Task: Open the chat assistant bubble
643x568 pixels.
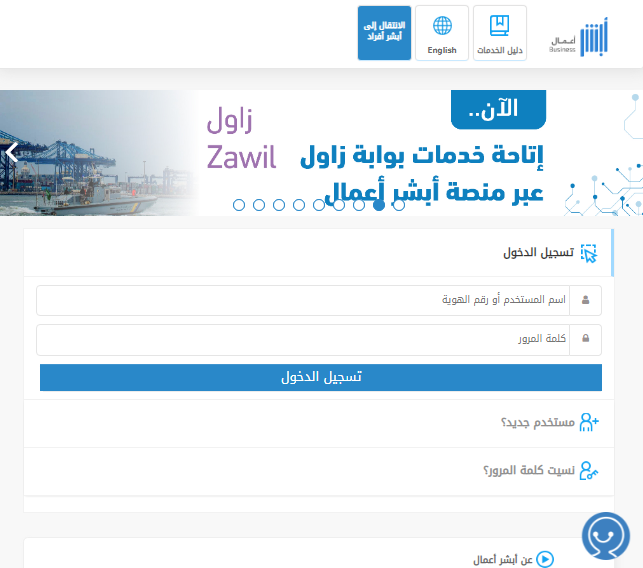Action: click(606, 536)
